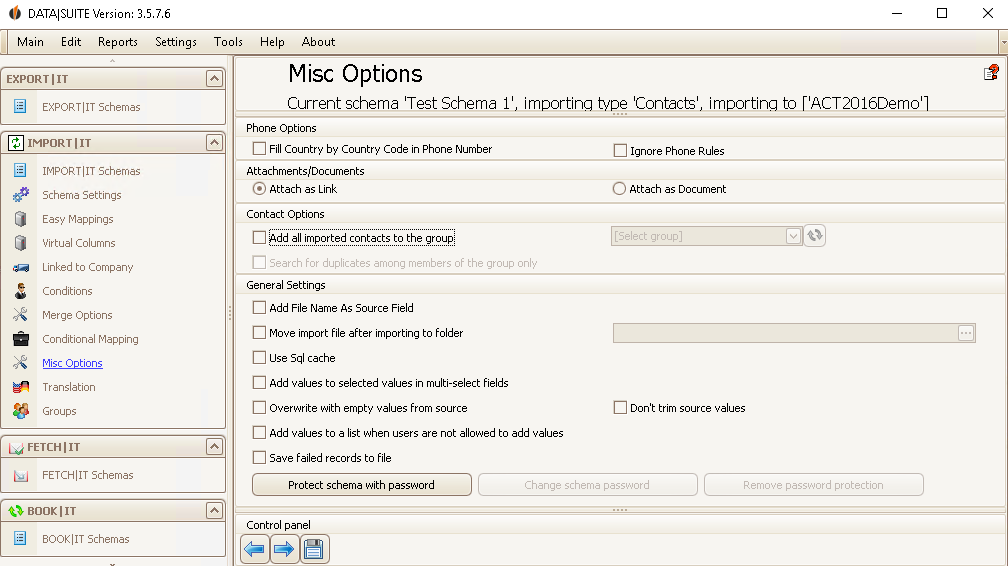This screenshot has width=1008, height=566.
Task: Click the help icon in top-right corner
Action: coord(991,72)
